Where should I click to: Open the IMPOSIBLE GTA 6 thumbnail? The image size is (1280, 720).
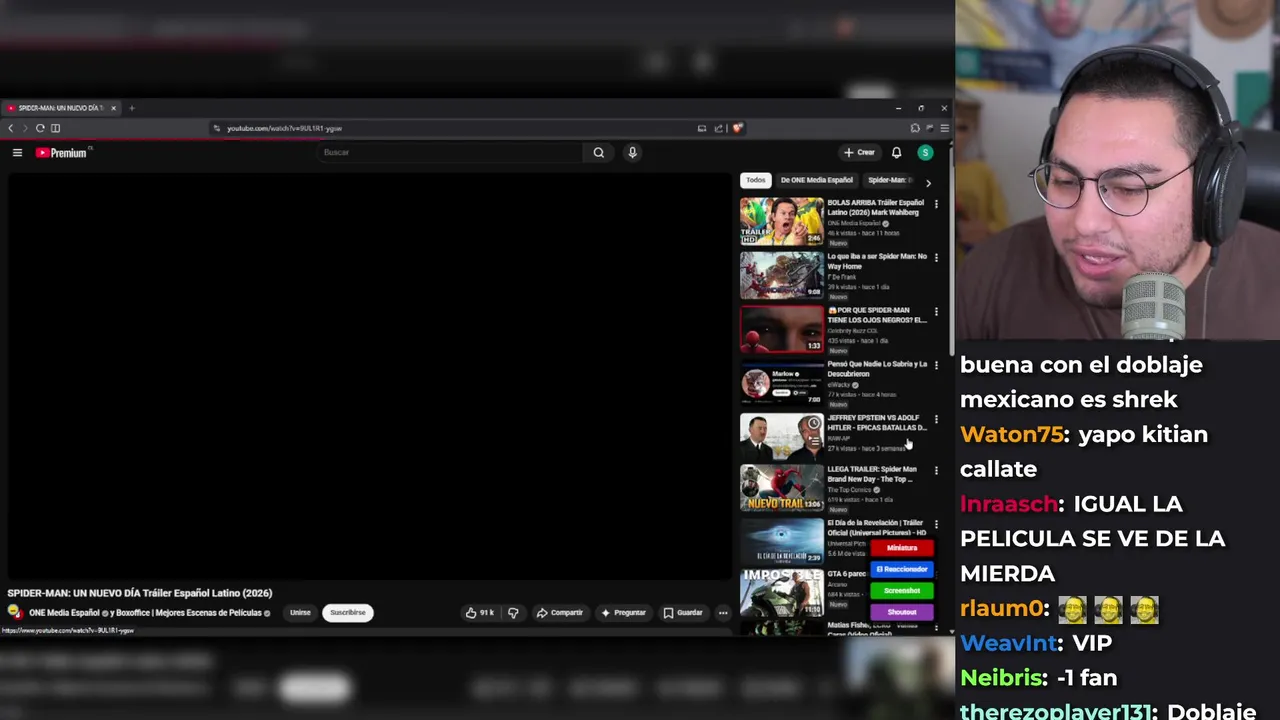point(782,595)
